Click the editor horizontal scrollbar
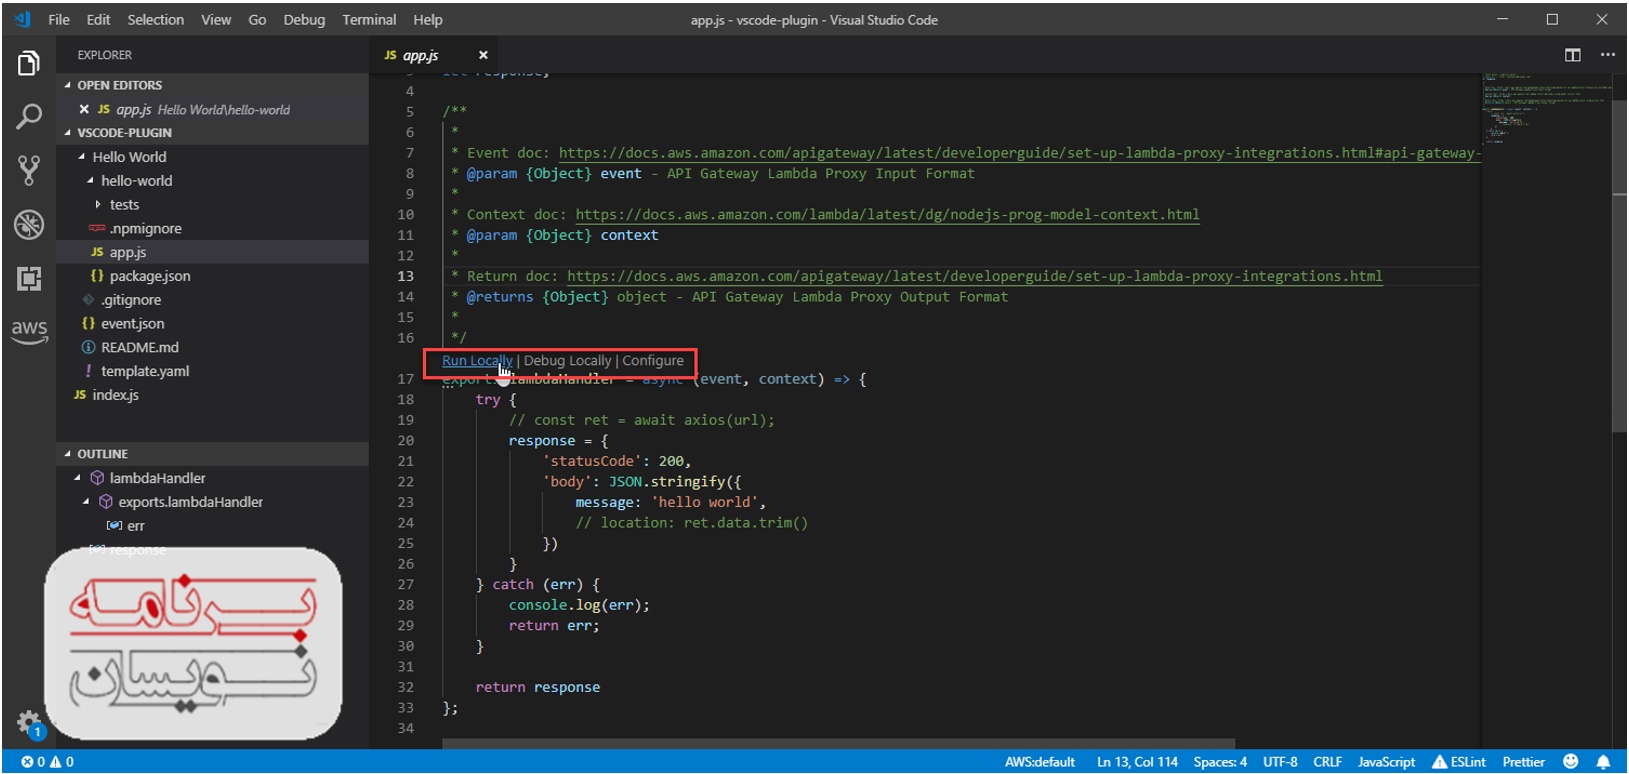This screenshot has width=1629, height=774. (838, 744)
